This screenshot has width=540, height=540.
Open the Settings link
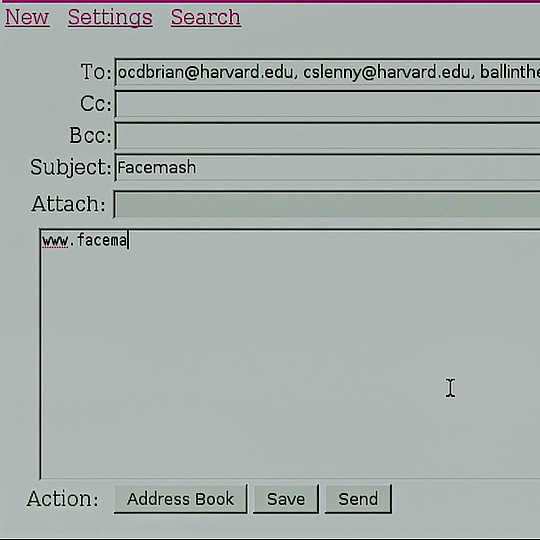tap(110, 17)
